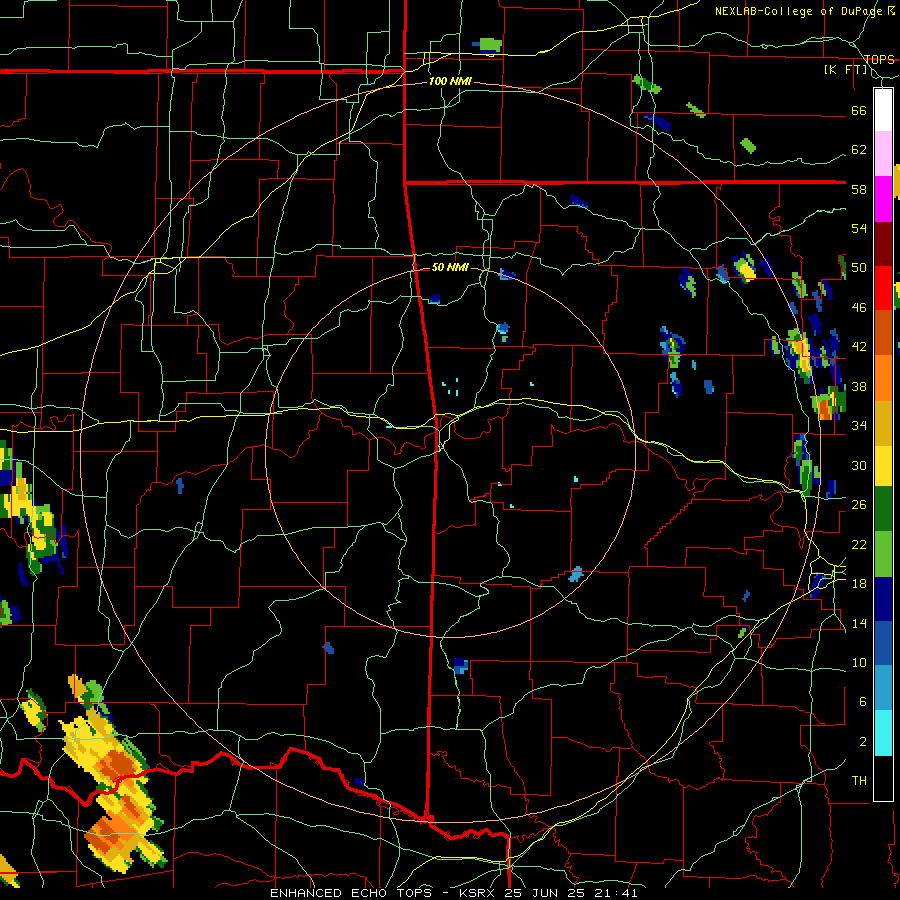Click the [K FT] units label
This screenshot has width=900, height=900.
[x=845, y=70]
